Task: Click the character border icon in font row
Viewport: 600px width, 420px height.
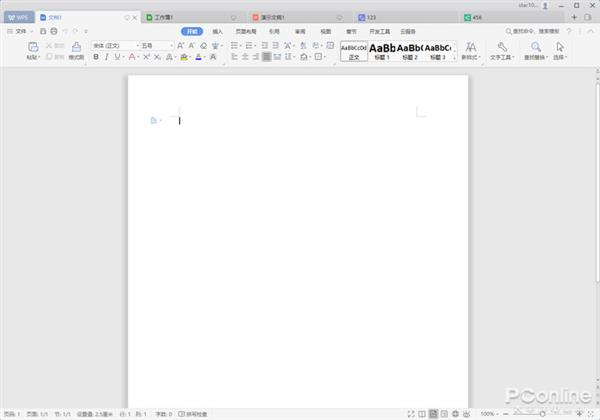Action: pos(213,57)
